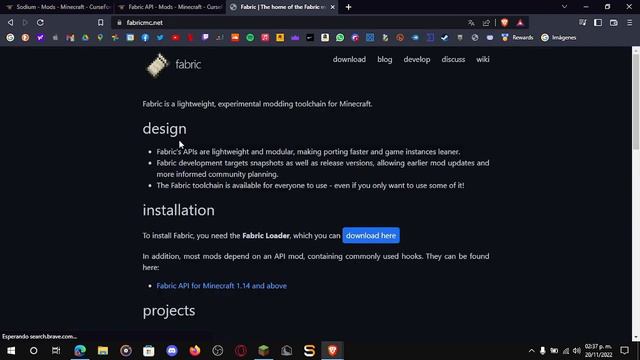Open the Windows Start menu

pyautogui.click(x=11, y=351)
